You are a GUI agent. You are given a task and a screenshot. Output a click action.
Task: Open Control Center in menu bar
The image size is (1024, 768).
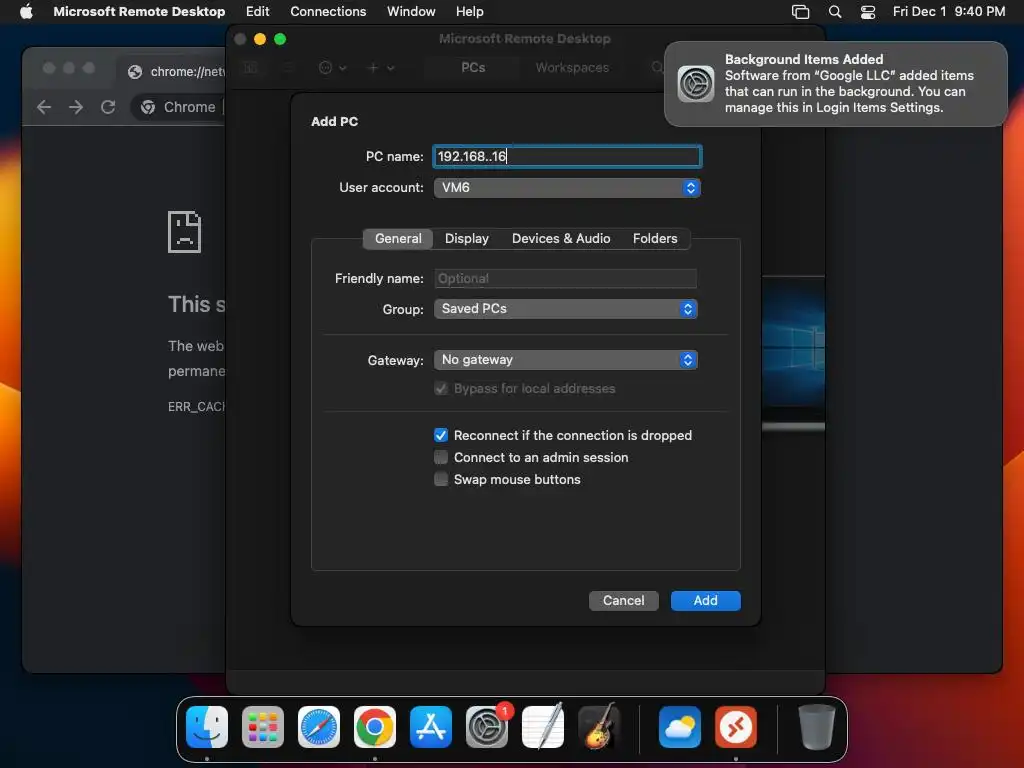point(868,11)
